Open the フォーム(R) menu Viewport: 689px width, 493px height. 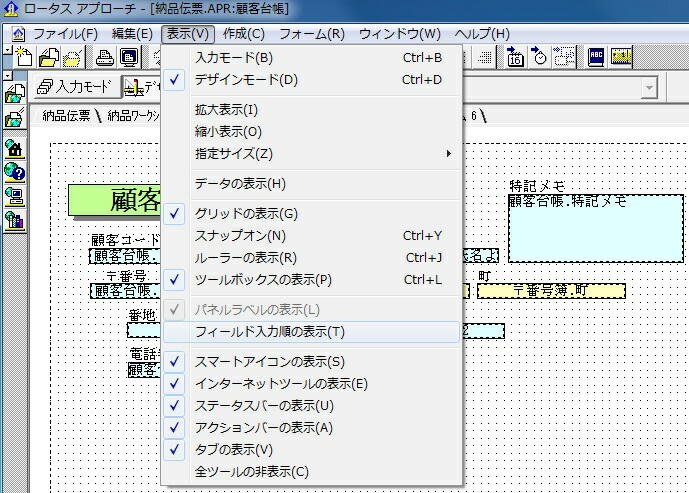(312, 34)
